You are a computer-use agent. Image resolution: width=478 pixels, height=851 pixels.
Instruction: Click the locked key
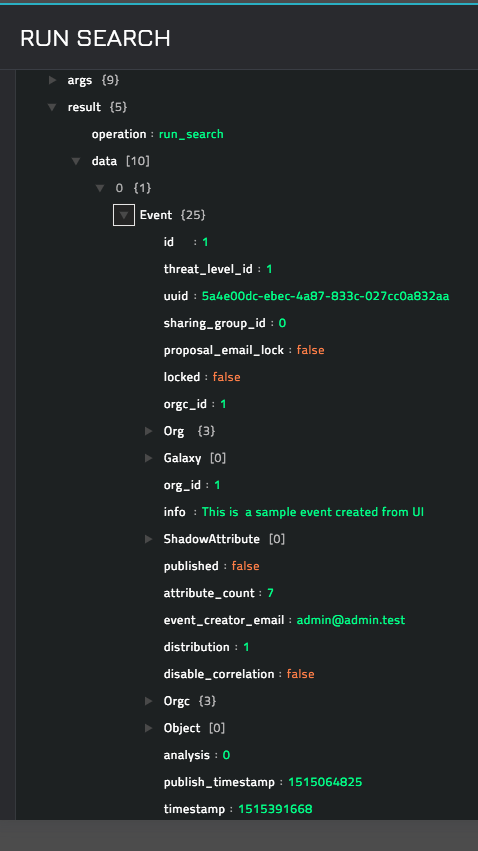[x=182, y=377]
